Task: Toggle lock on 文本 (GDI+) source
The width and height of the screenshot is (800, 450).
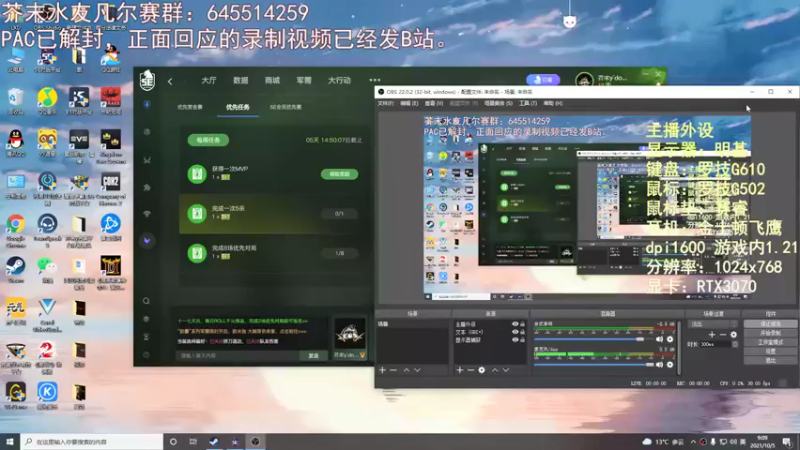Action: [522, 332]
